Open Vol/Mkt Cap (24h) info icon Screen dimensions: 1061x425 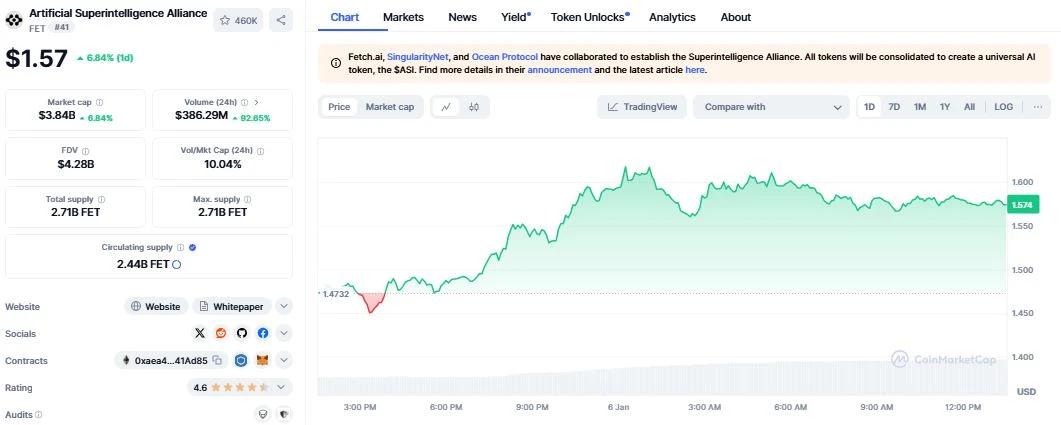point(261,151)
